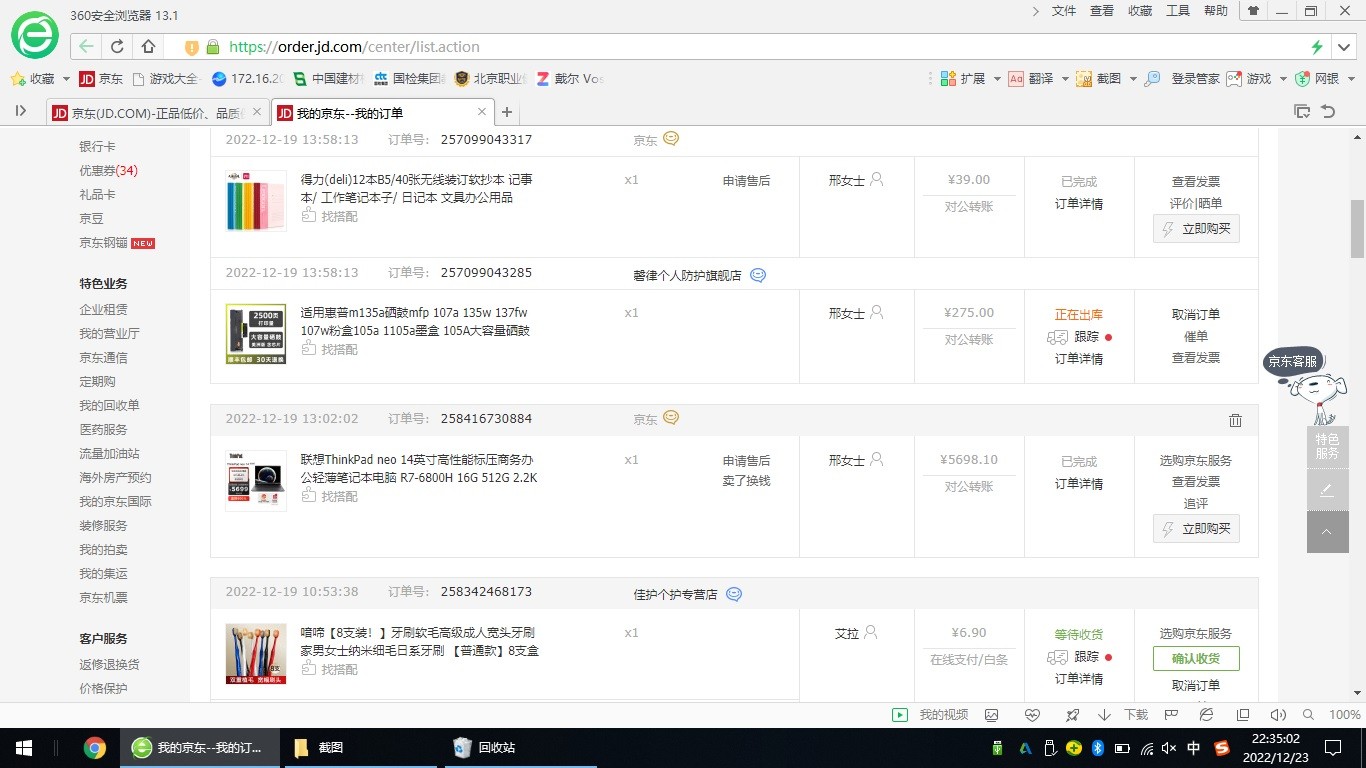Click the 卖了换钱 link for ThinkPad order
Image resolution: width=1366 pixels, height=768 pixels.
pyautogui.click(x=747, y=481)
